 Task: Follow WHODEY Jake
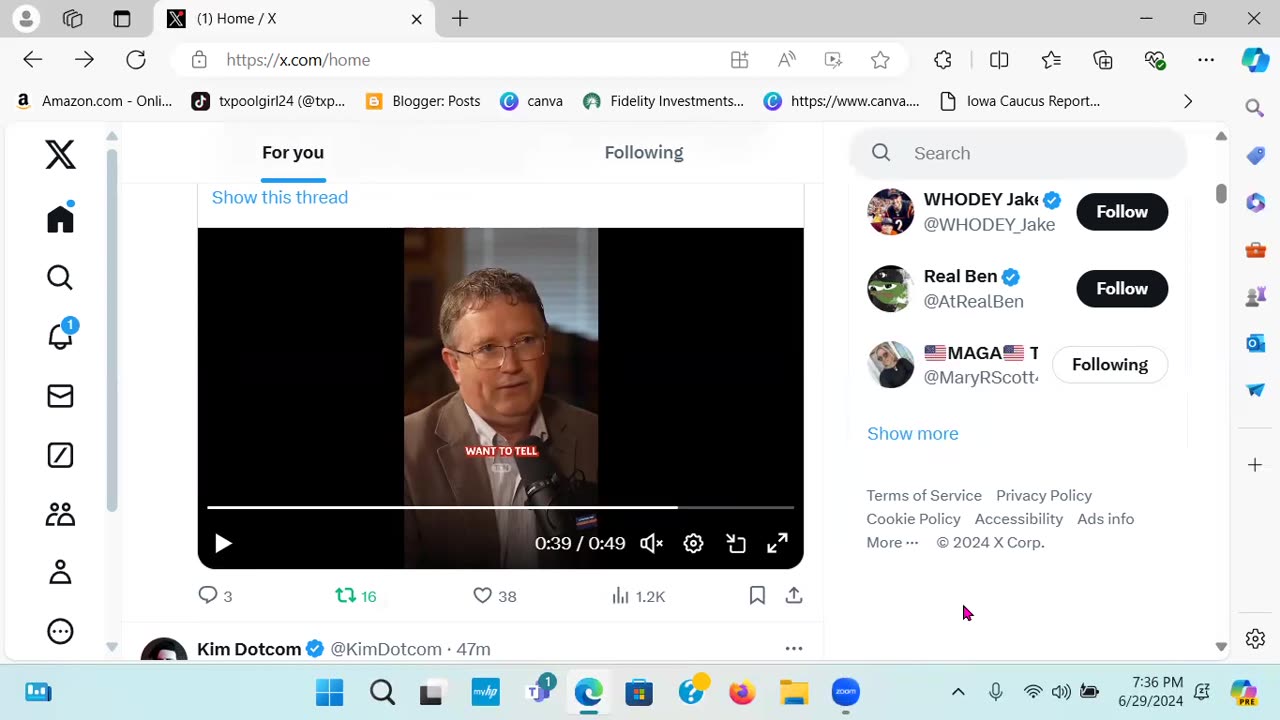tap(1122, 212)
